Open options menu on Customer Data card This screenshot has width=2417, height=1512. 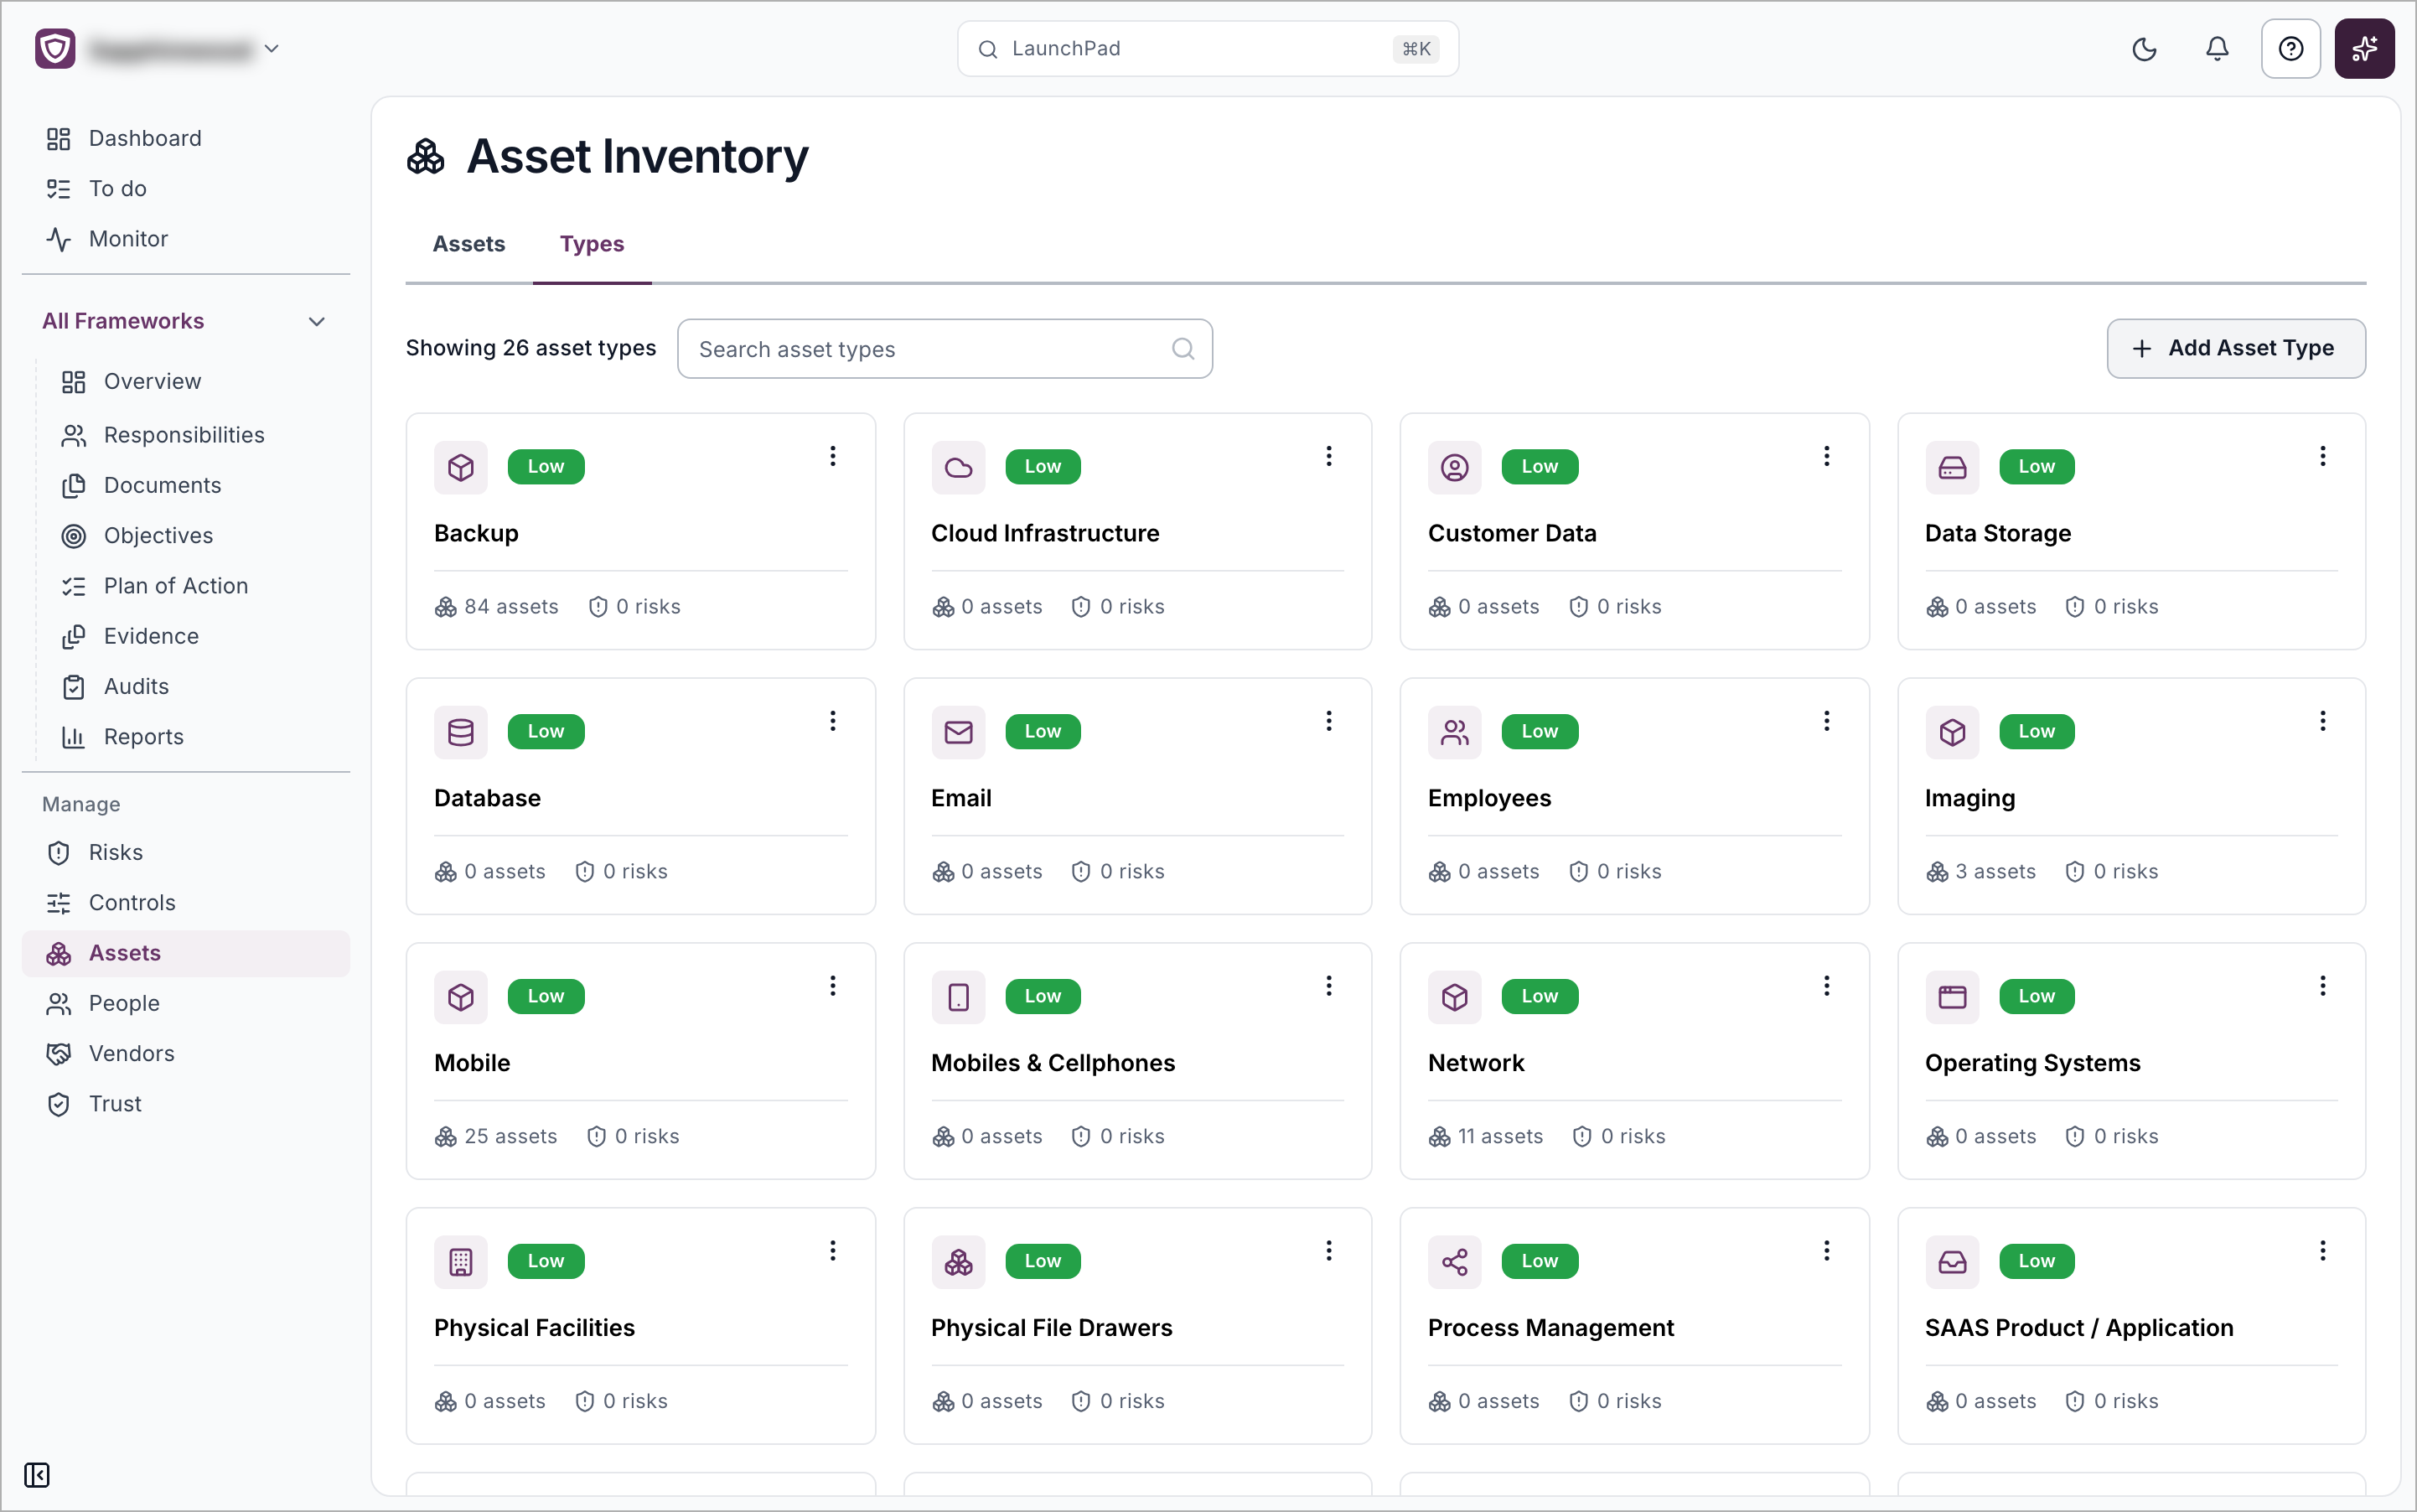coord(1826,457)
